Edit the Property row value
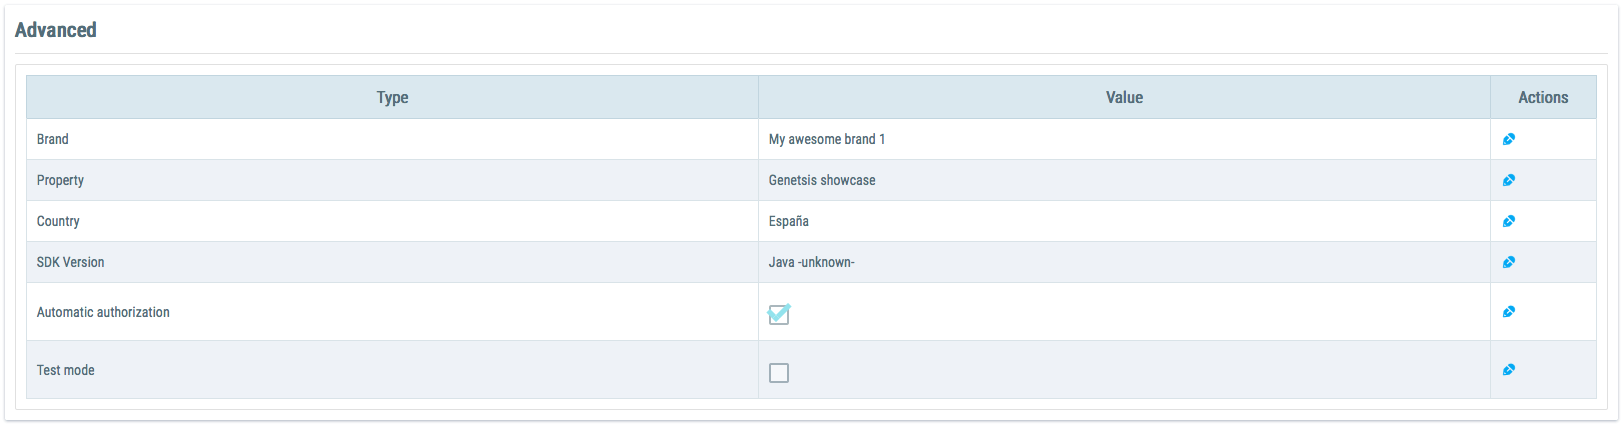Screen dimensions: 1623x426 [x=1509, y=180]
